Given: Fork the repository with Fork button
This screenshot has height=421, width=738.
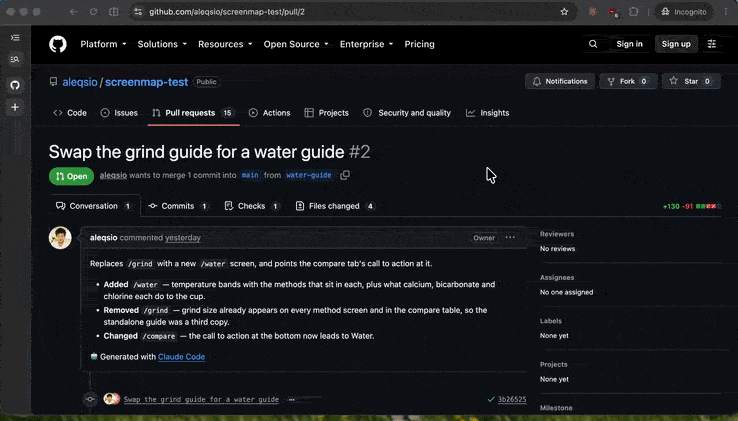Looking at the screenshot, I should [x=628, y=81].
